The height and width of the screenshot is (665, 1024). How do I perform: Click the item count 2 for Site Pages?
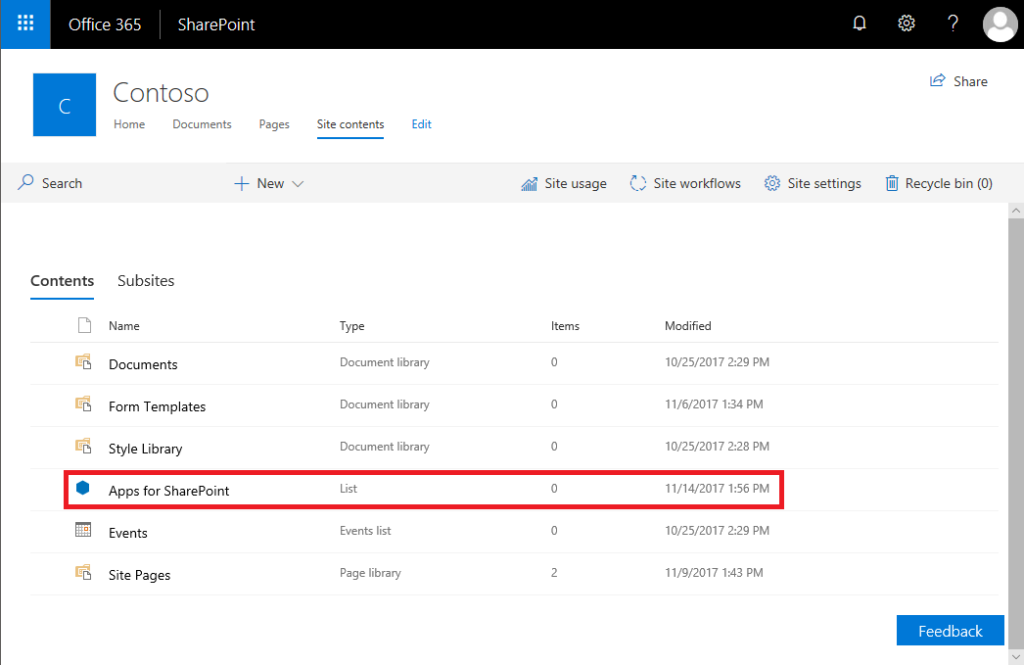tap(554, 573)
